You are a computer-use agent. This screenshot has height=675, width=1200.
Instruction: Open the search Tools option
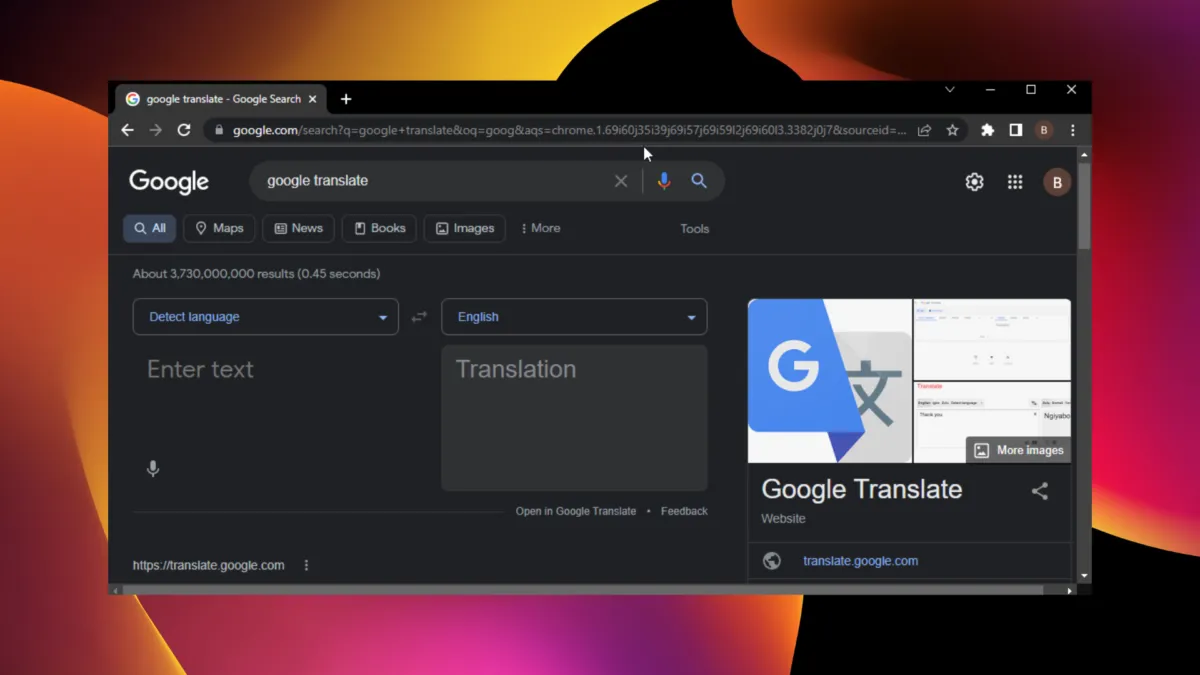[x=694, y=229]
